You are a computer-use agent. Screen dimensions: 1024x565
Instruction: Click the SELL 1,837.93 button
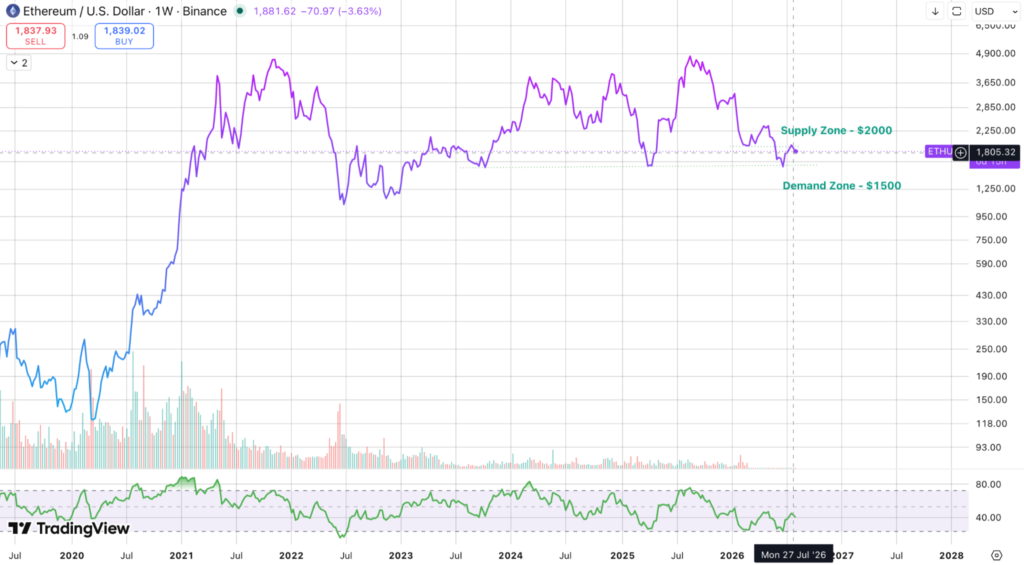pyautogui.click(x=36, y=36)
